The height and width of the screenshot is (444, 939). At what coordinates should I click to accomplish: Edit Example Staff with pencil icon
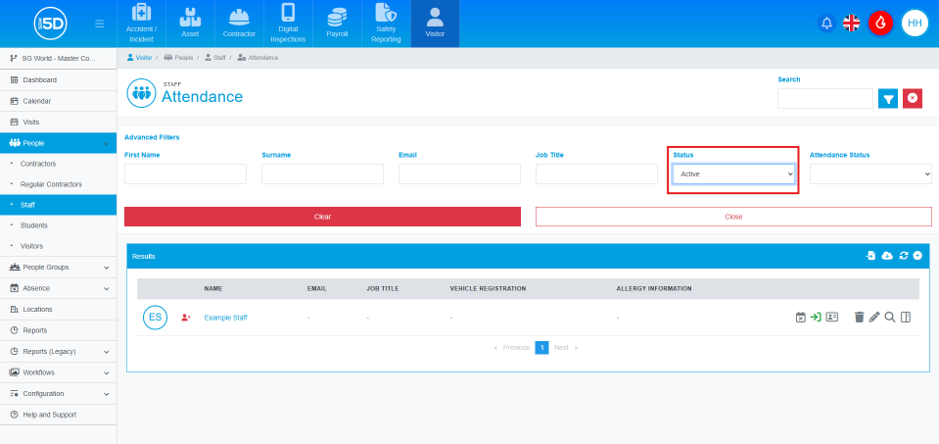[x=874, y=318]
